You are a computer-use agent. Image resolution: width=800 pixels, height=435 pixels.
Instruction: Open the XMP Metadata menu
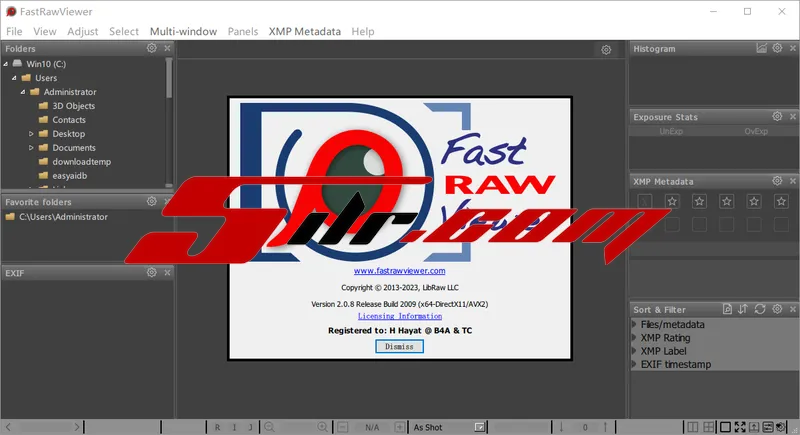pyautogui.click(x=304, y=31)
